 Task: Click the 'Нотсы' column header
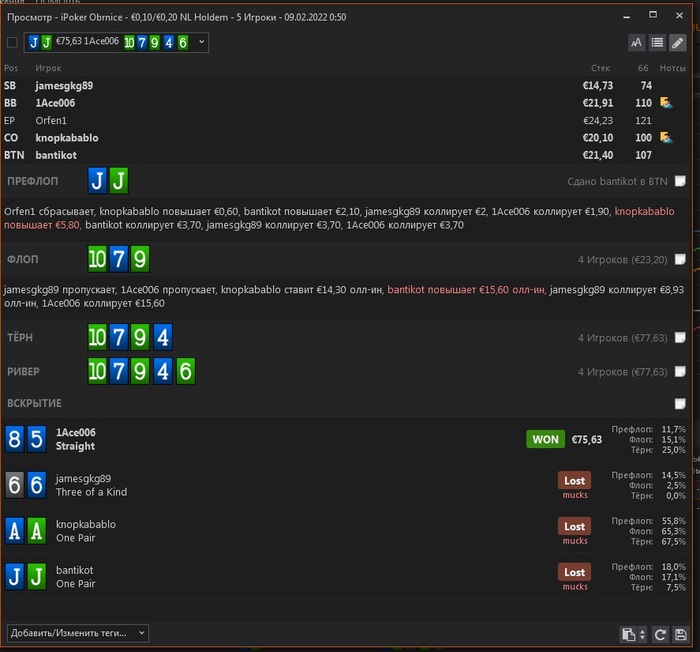[x=672, y=68]
